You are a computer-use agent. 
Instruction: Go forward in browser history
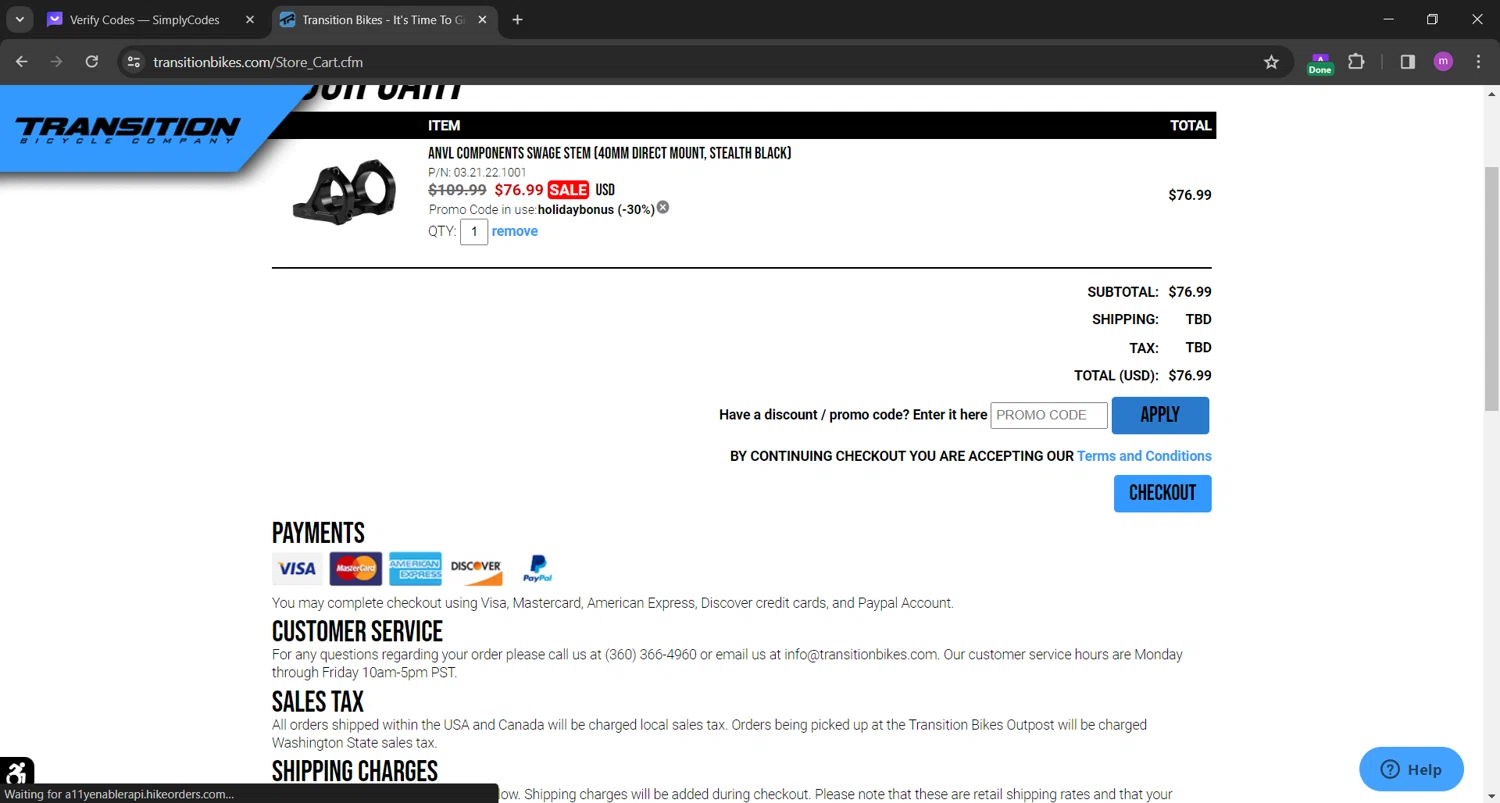point(57,62)
